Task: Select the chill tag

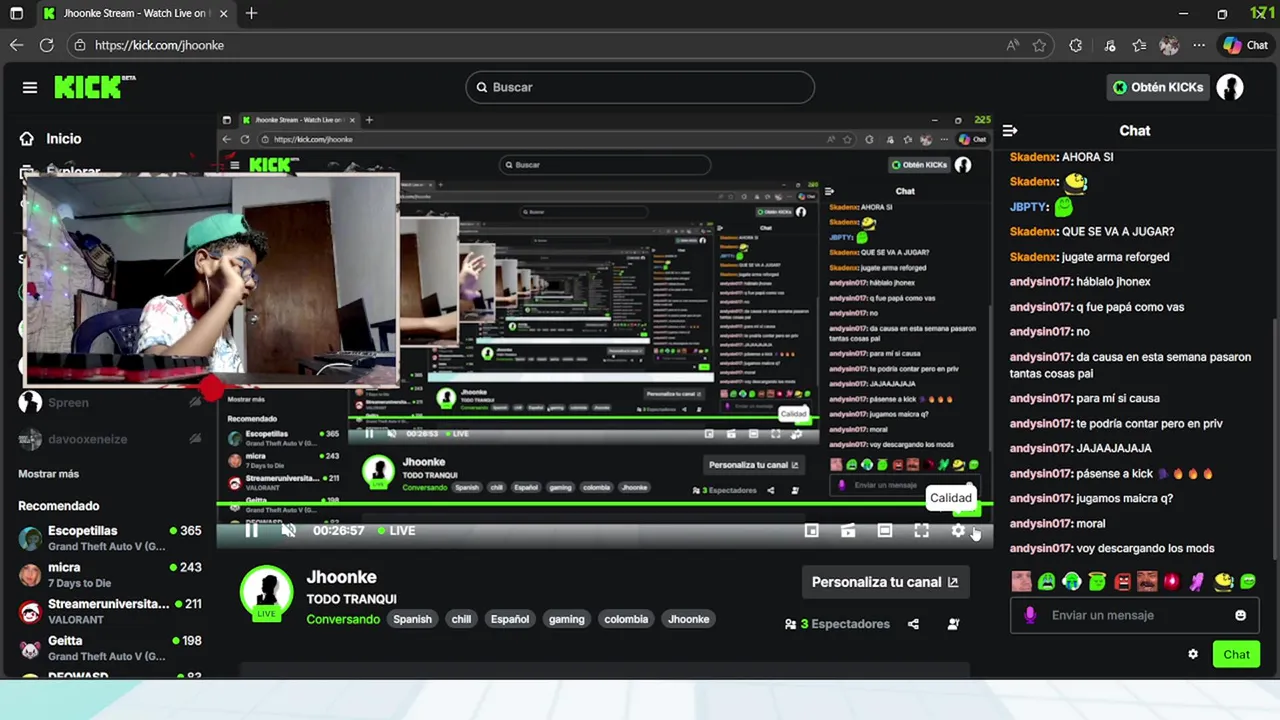Action: (461, 619)
